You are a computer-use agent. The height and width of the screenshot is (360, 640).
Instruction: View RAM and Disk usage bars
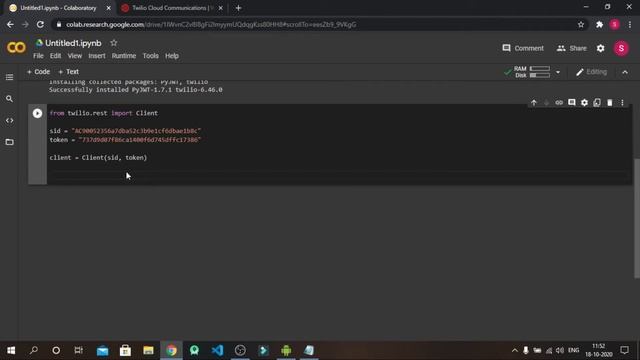click(x=532, y=72)
